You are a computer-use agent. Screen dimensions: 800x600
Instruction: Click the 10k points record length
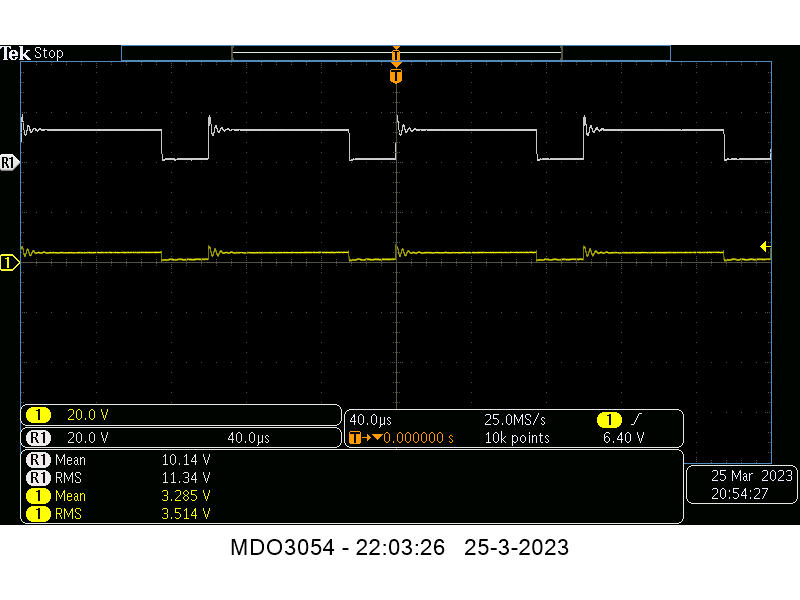517,438
